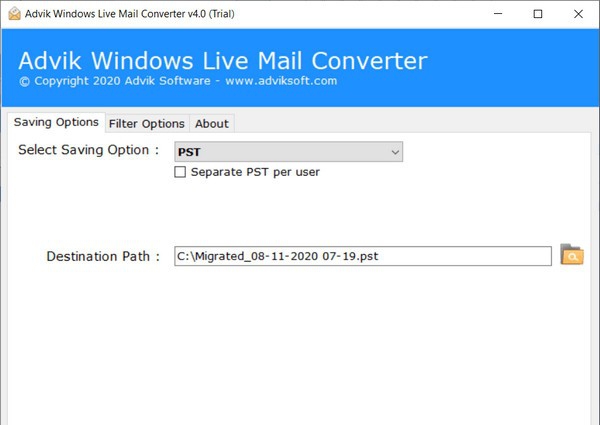
Task: Switch to the Saving Options tab
Action: tap(56, 122)
